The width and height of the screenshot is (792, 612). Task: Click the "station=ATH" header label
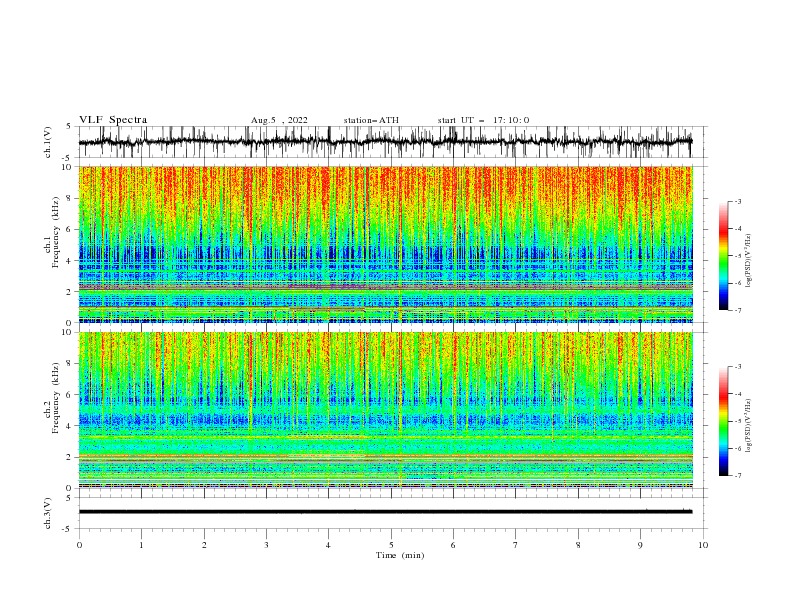371,120
